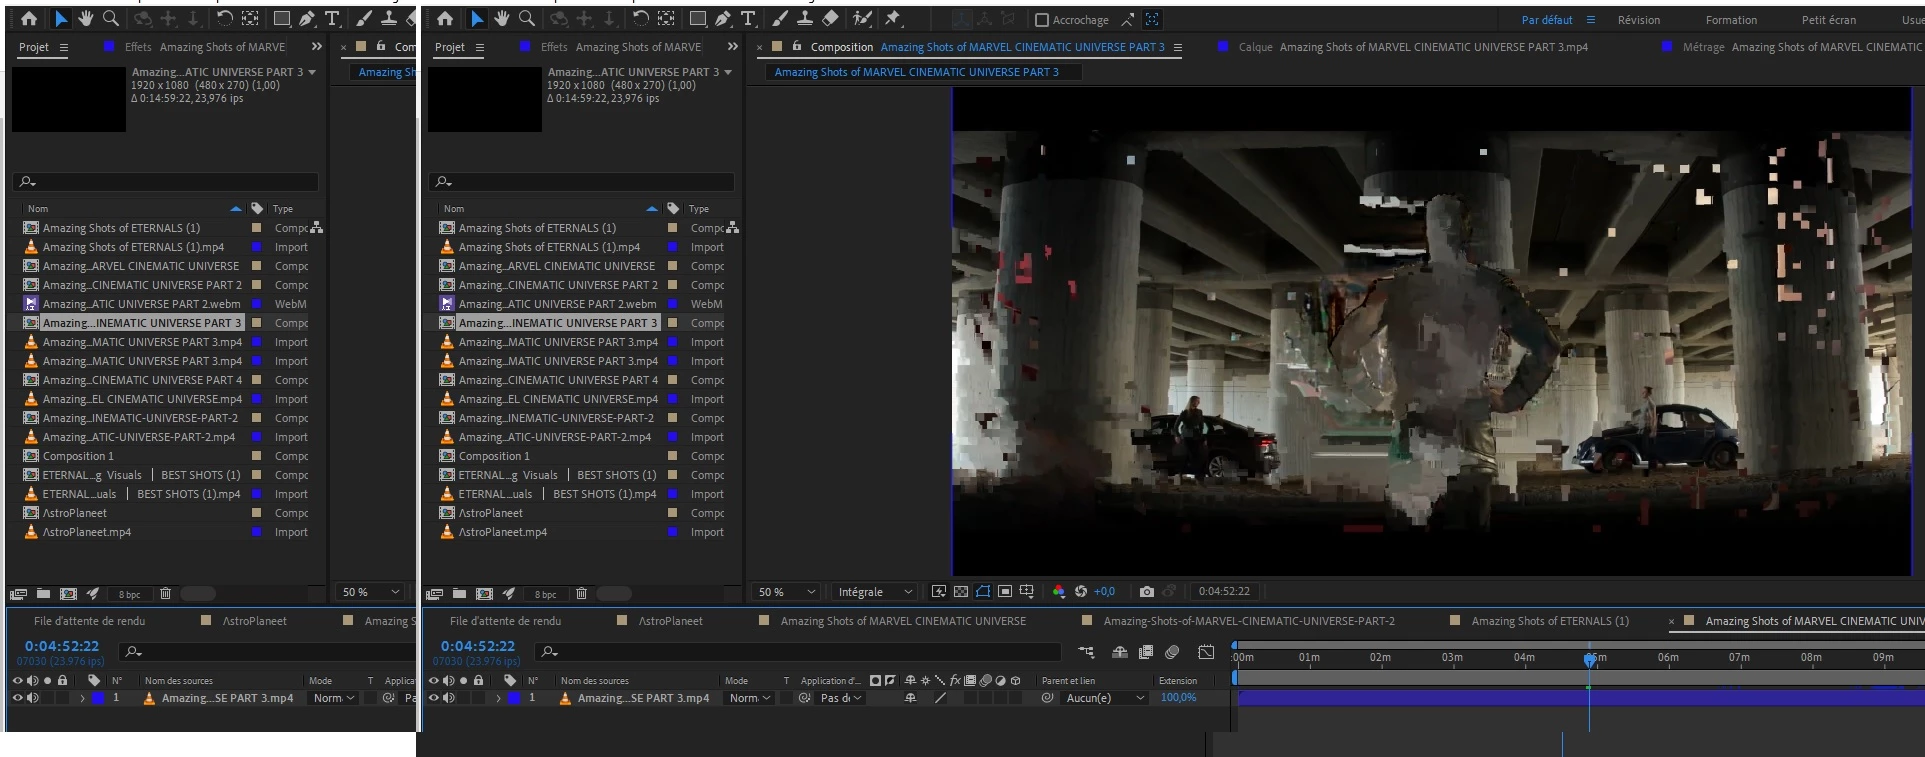Image resolution: width=1925 pixels, height=757 pixels.
Task: Open the graph editor icon in the timeline
Action: click(1207, 652)
